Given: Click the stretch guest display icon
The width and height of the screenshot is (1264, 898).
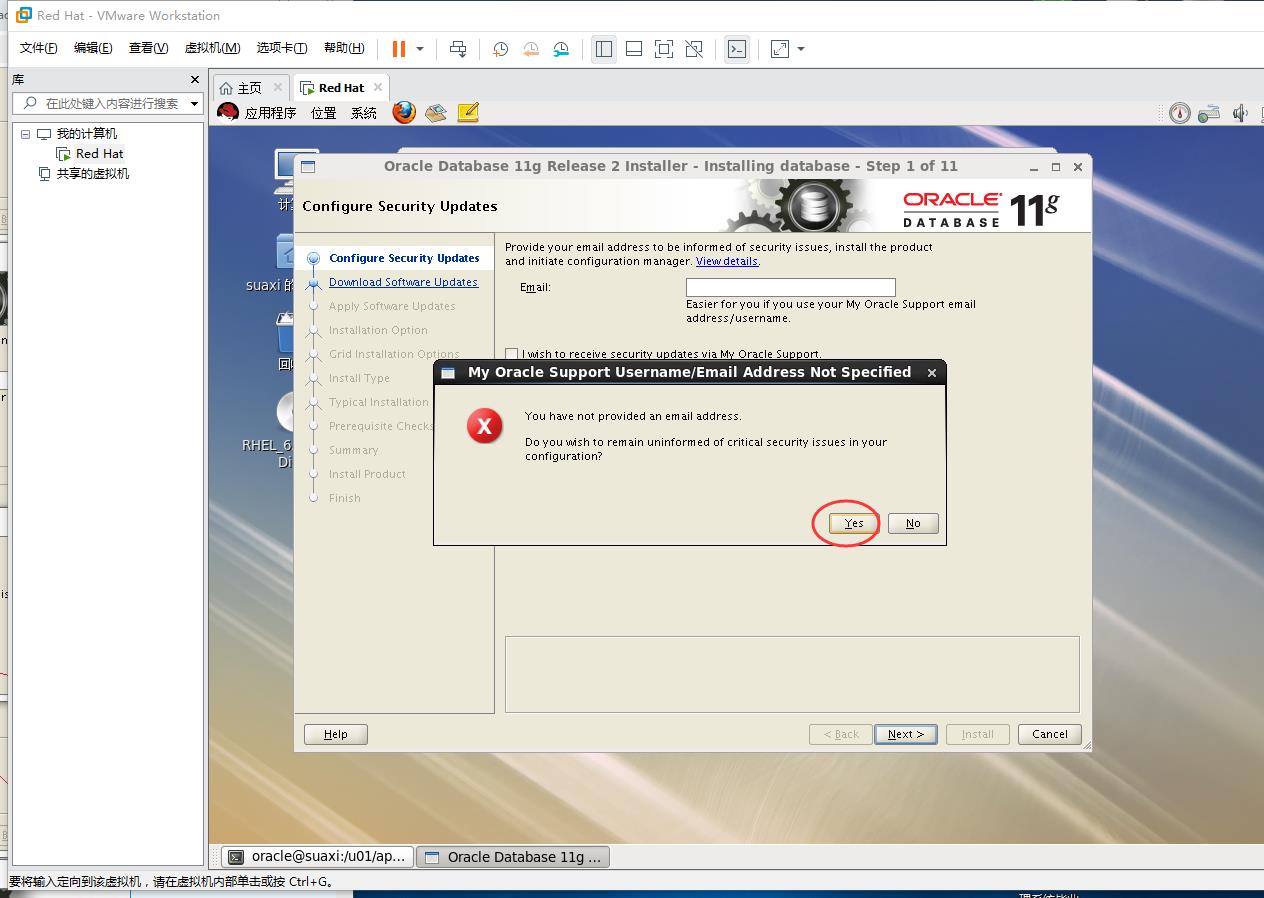Looking at the screenshot, I should (780, 49).
